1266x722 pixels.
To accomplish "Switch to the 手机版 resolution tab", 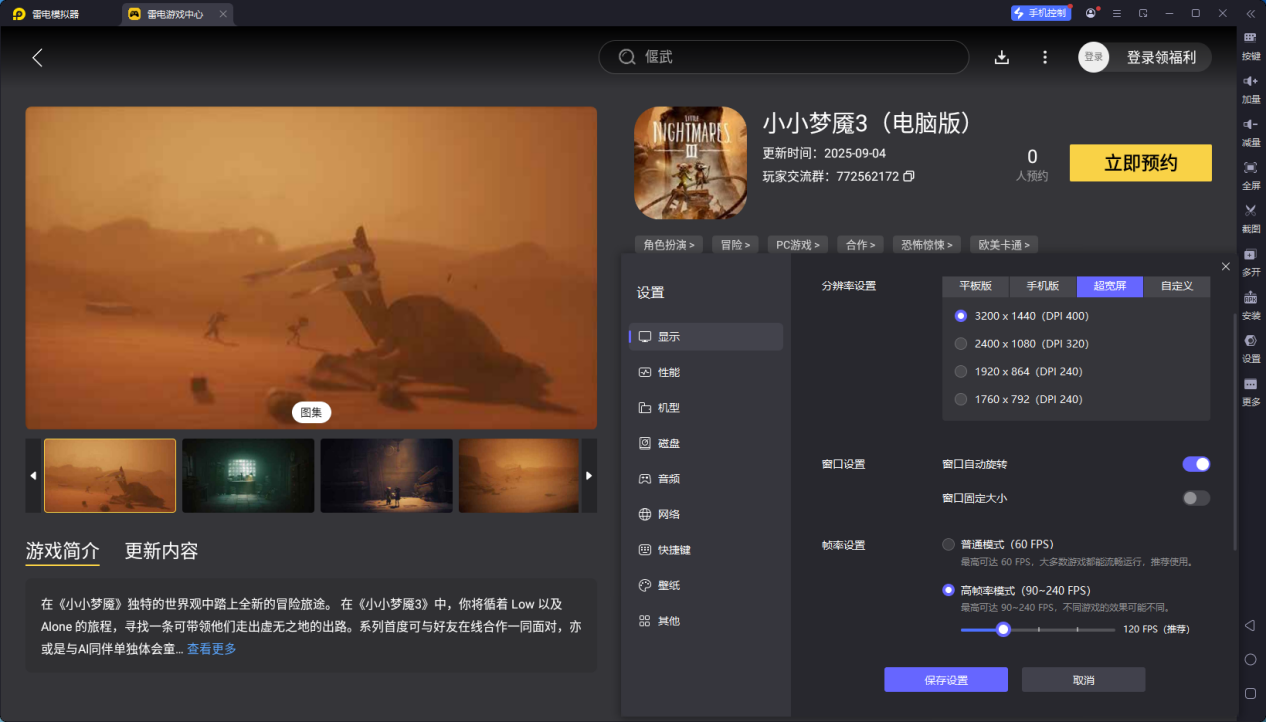I will click(1043, 286).
